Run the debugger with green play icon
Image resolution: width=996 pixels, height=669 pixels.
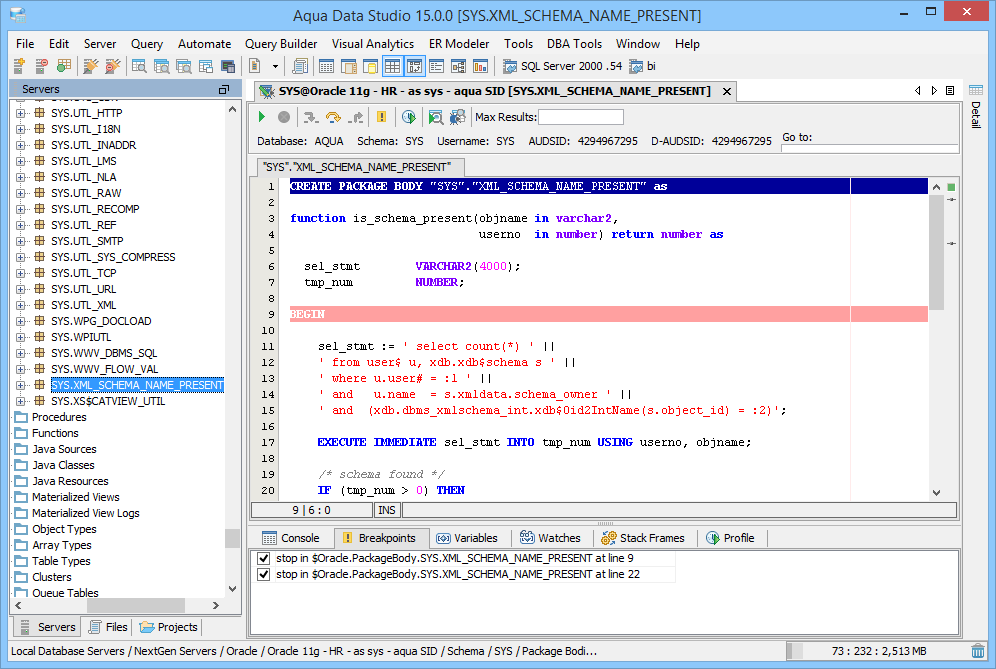[x=262, y=117]
